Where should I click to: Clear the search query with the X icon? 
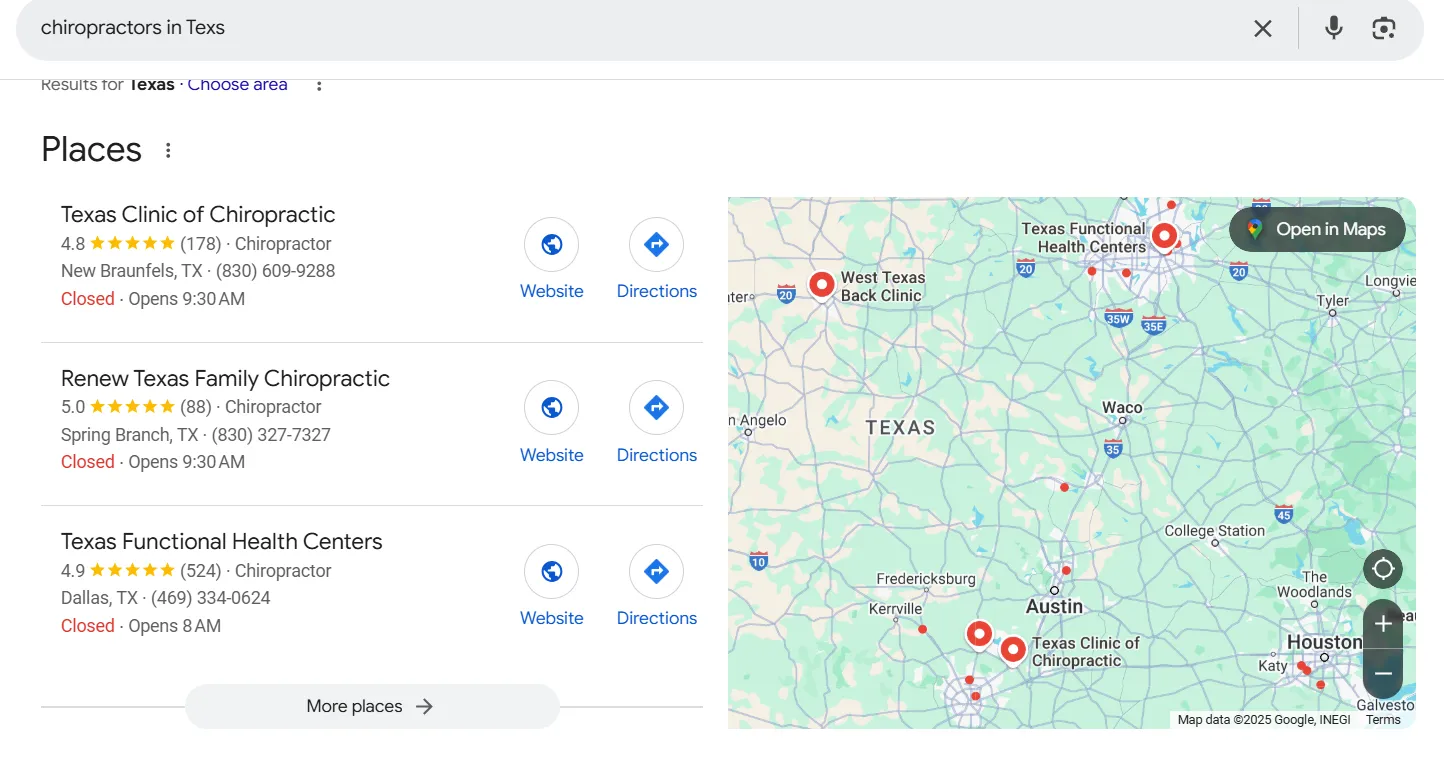tap(1263, 28)
